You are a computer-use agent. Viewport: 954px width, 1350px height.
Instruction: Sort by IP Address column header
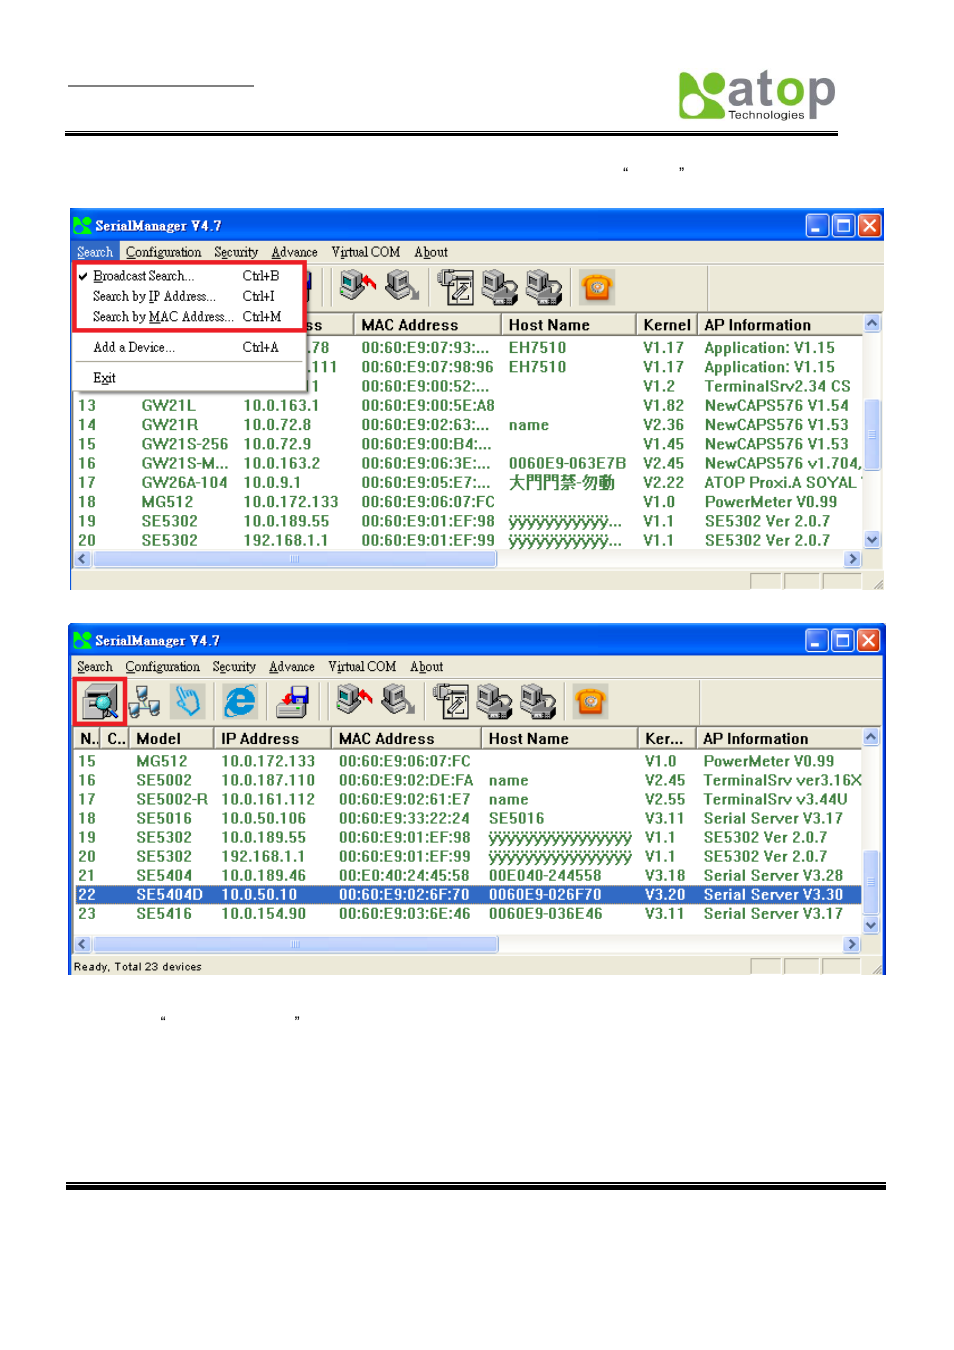(x=272, y=738)
